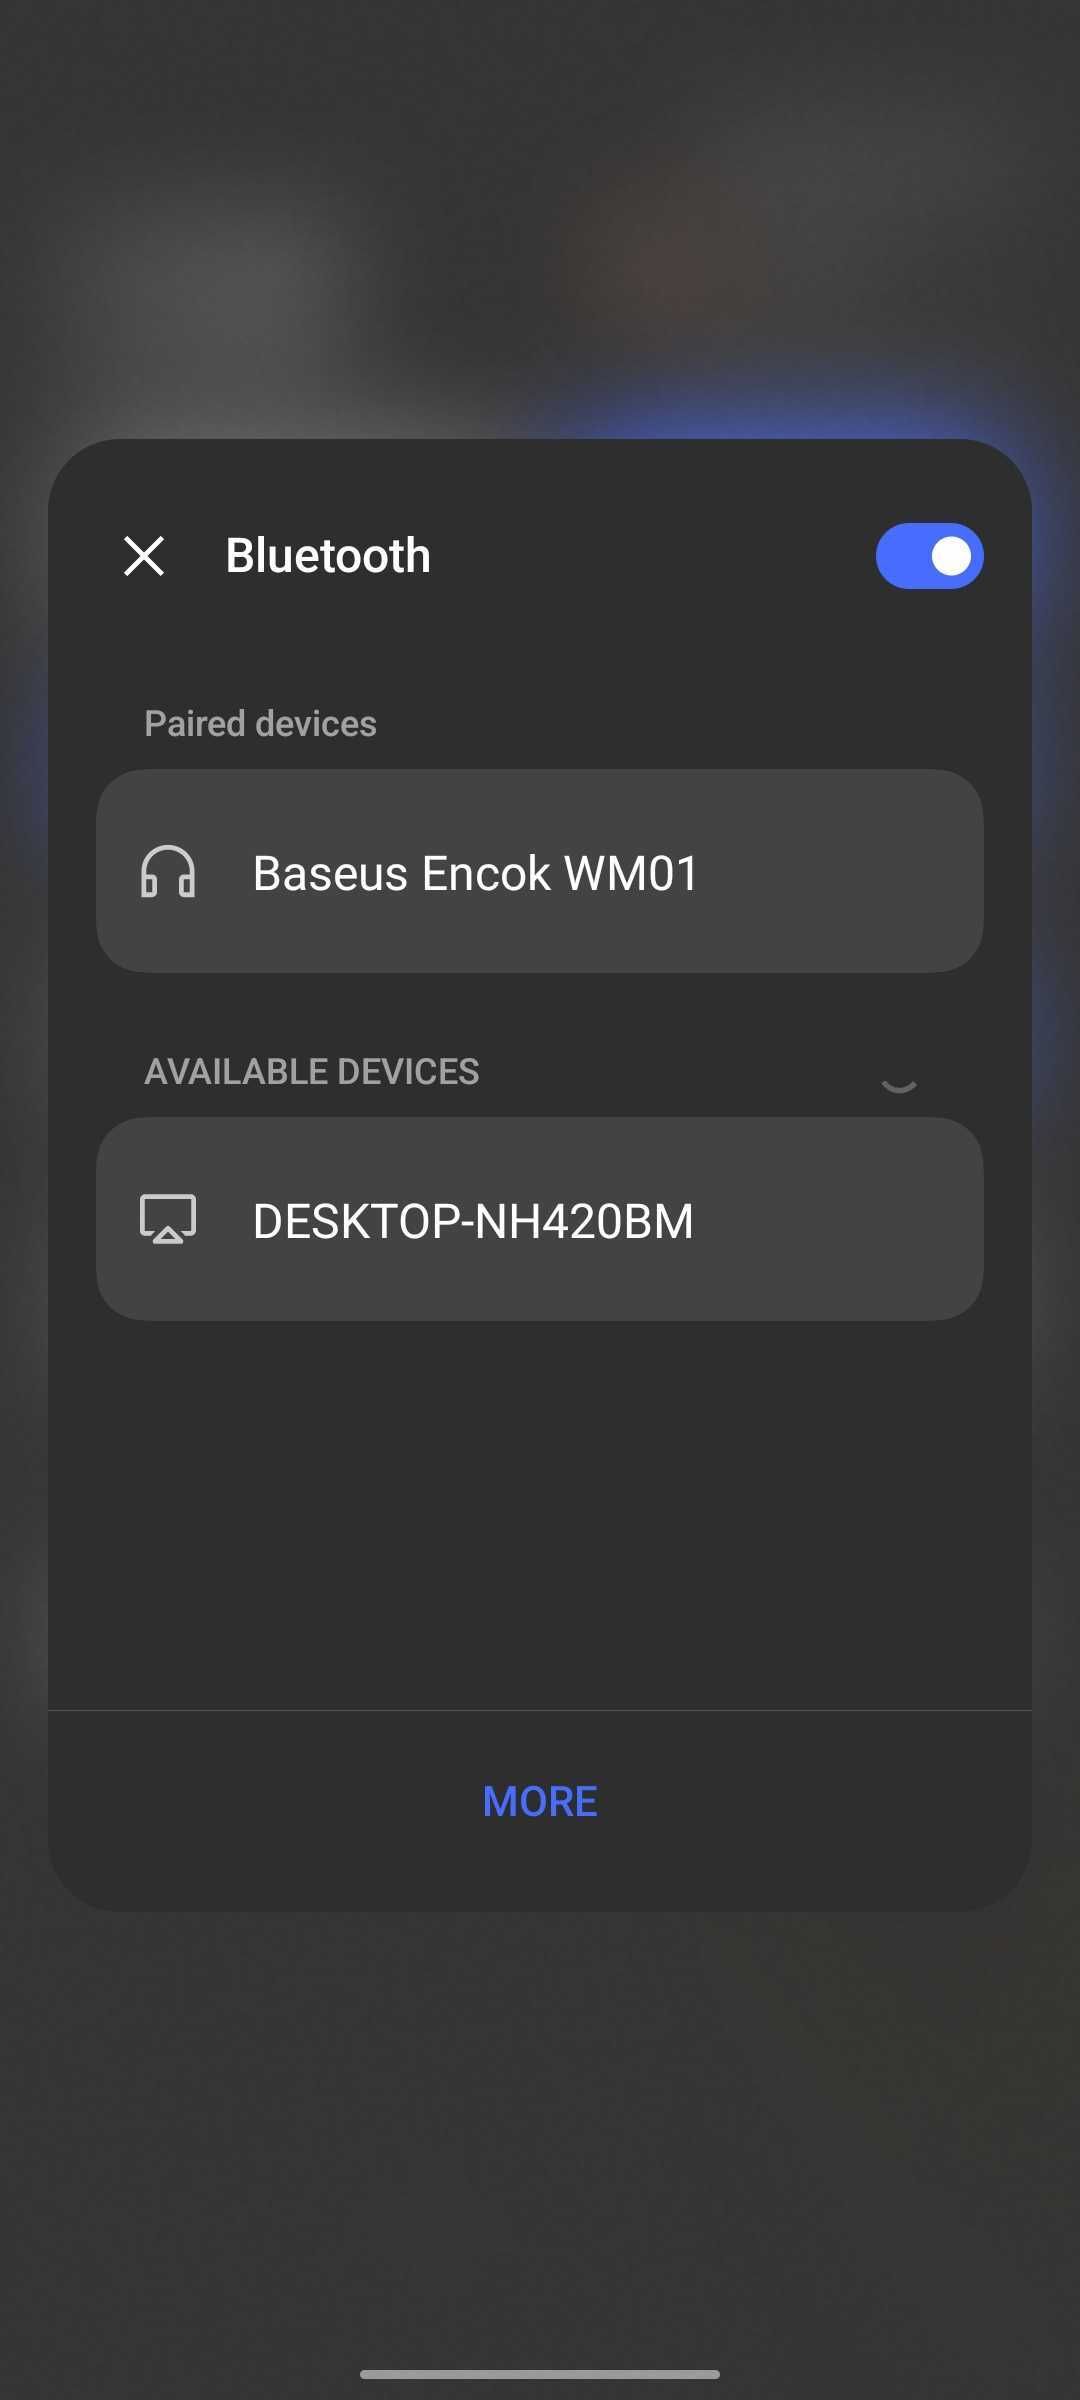Image resolution: width=1080 pixels, height=2400 pixels.
Task: Click the headphones icon beside Baseus Encok WM01
Action: [168, 872]
